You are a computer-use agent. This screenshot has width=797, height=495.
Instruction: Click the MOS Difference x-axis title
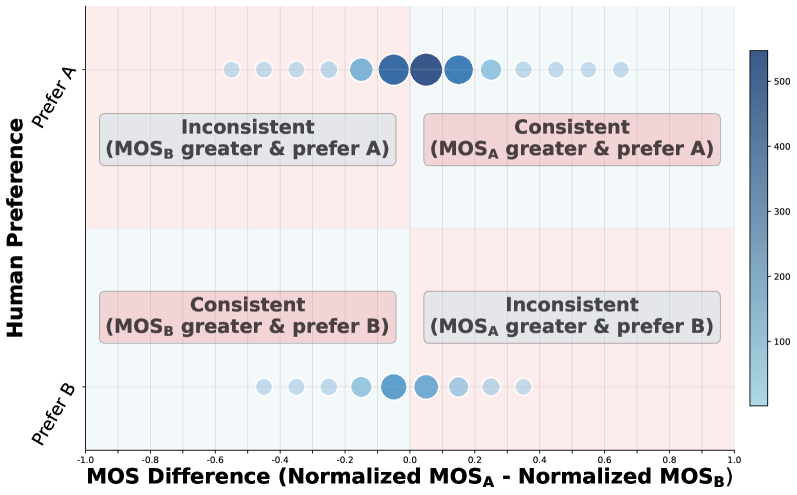[410, 477]
